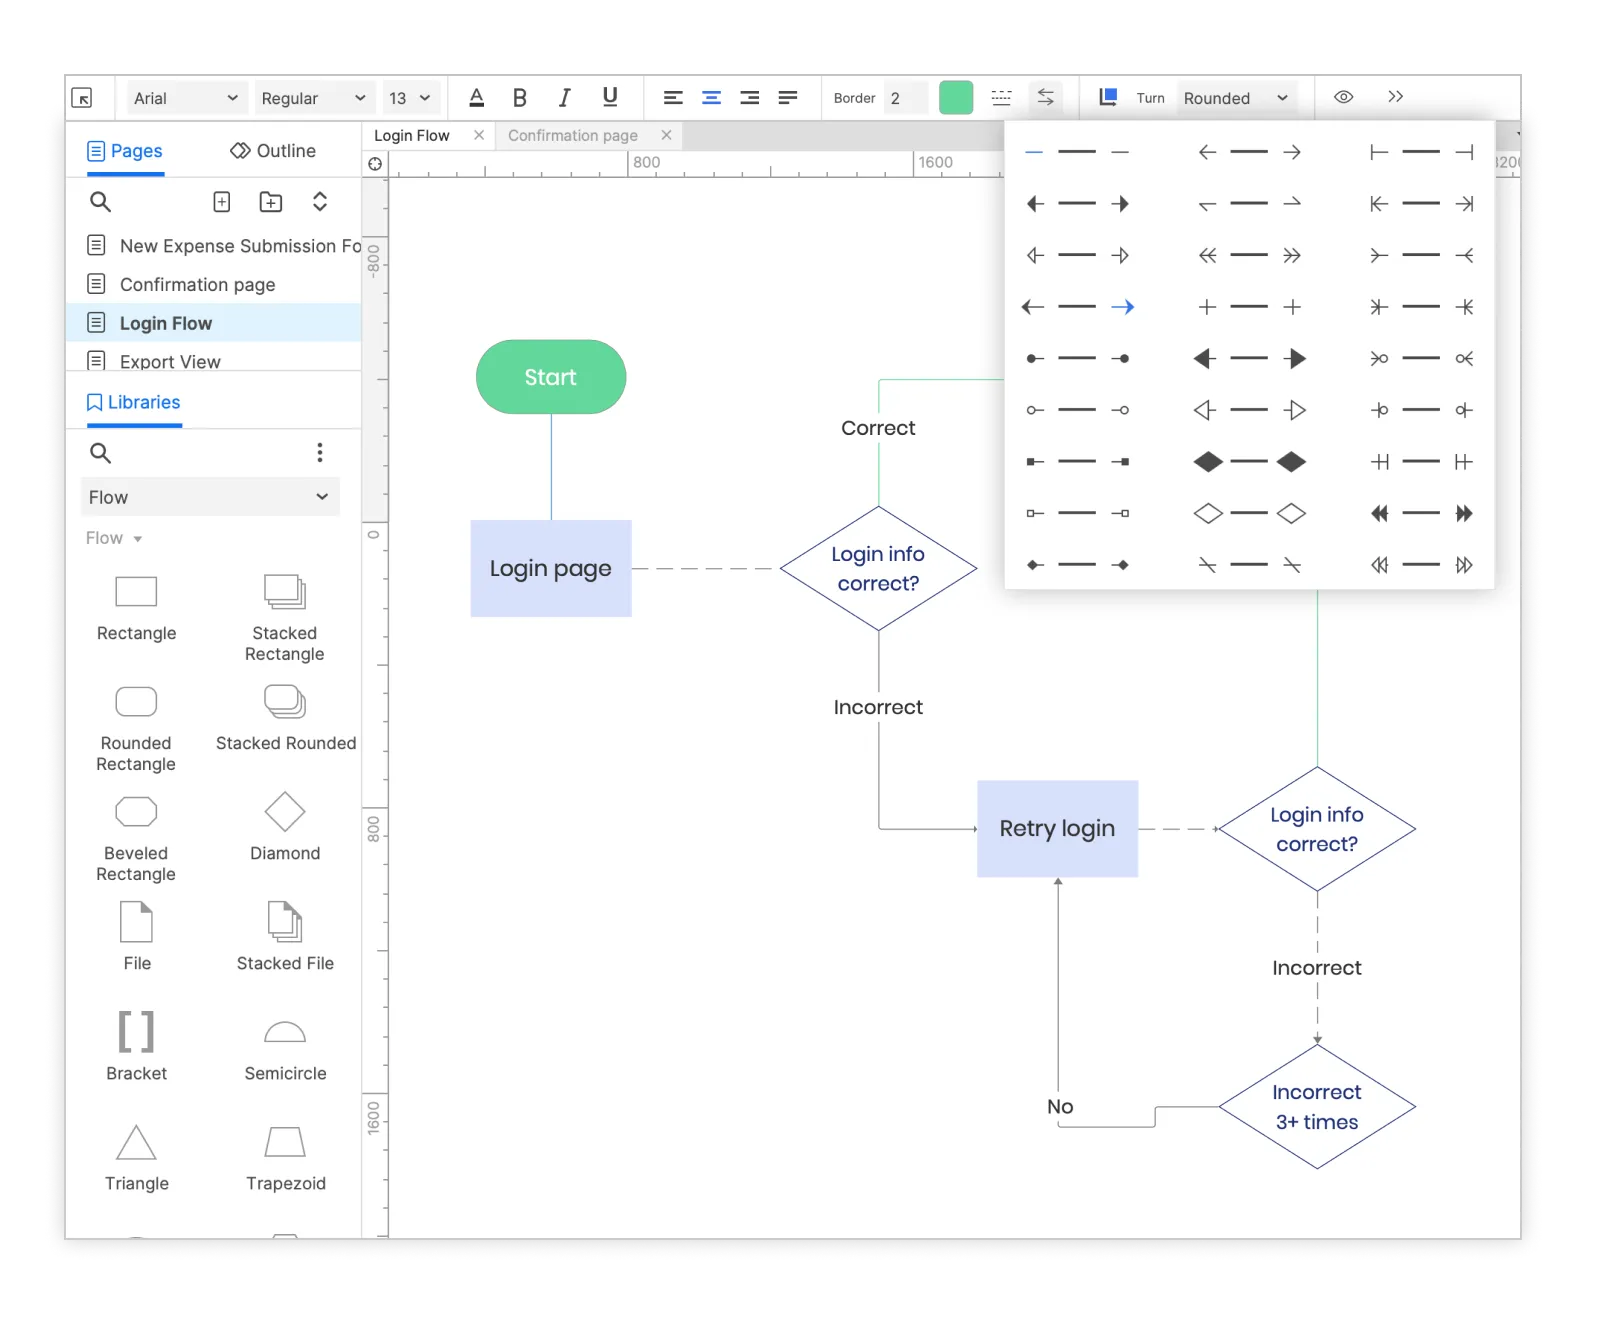Toggle bold text formatting

tap(519, 98)
